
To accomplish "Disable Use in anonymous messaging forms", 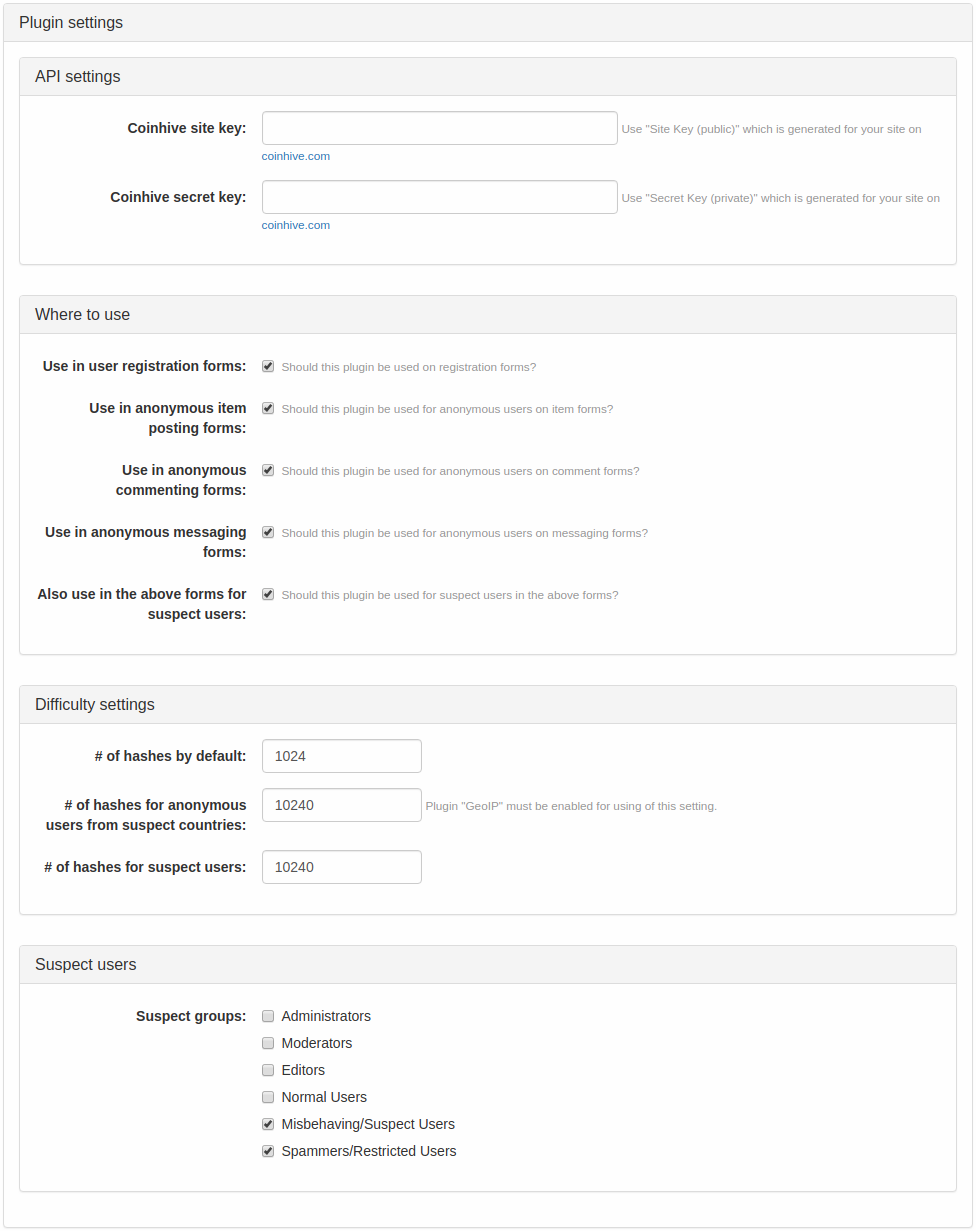I will [268, 532].
